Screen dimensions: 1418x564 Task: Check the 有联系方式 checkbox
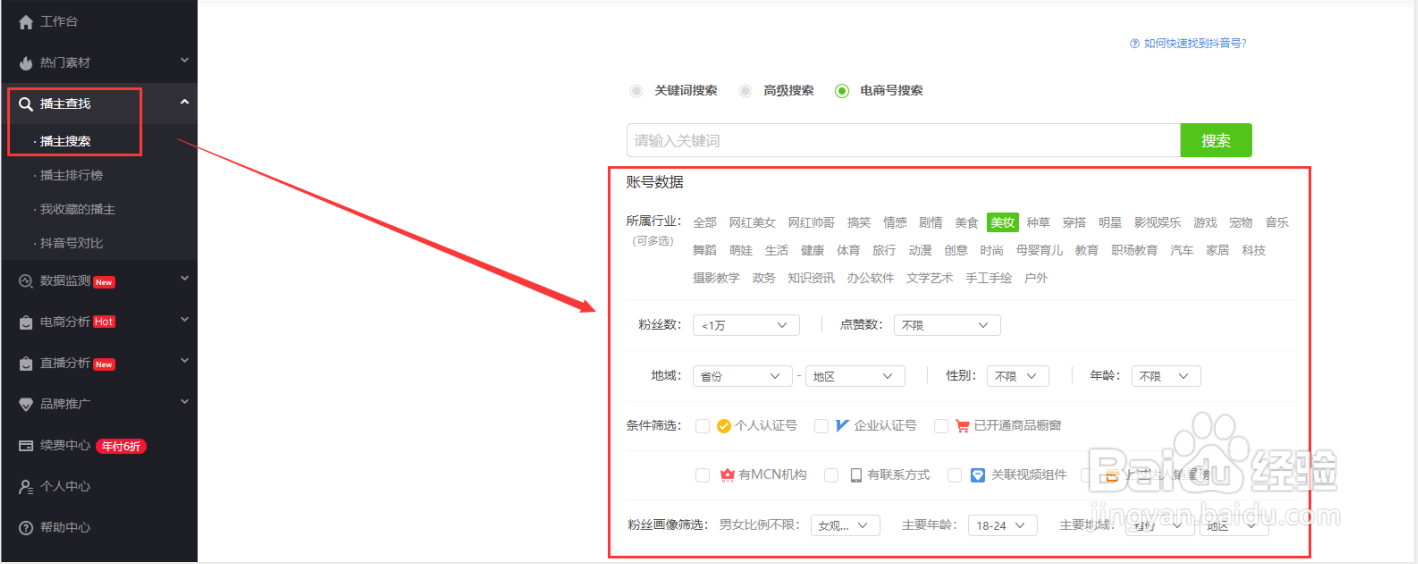tap(831, 475)
